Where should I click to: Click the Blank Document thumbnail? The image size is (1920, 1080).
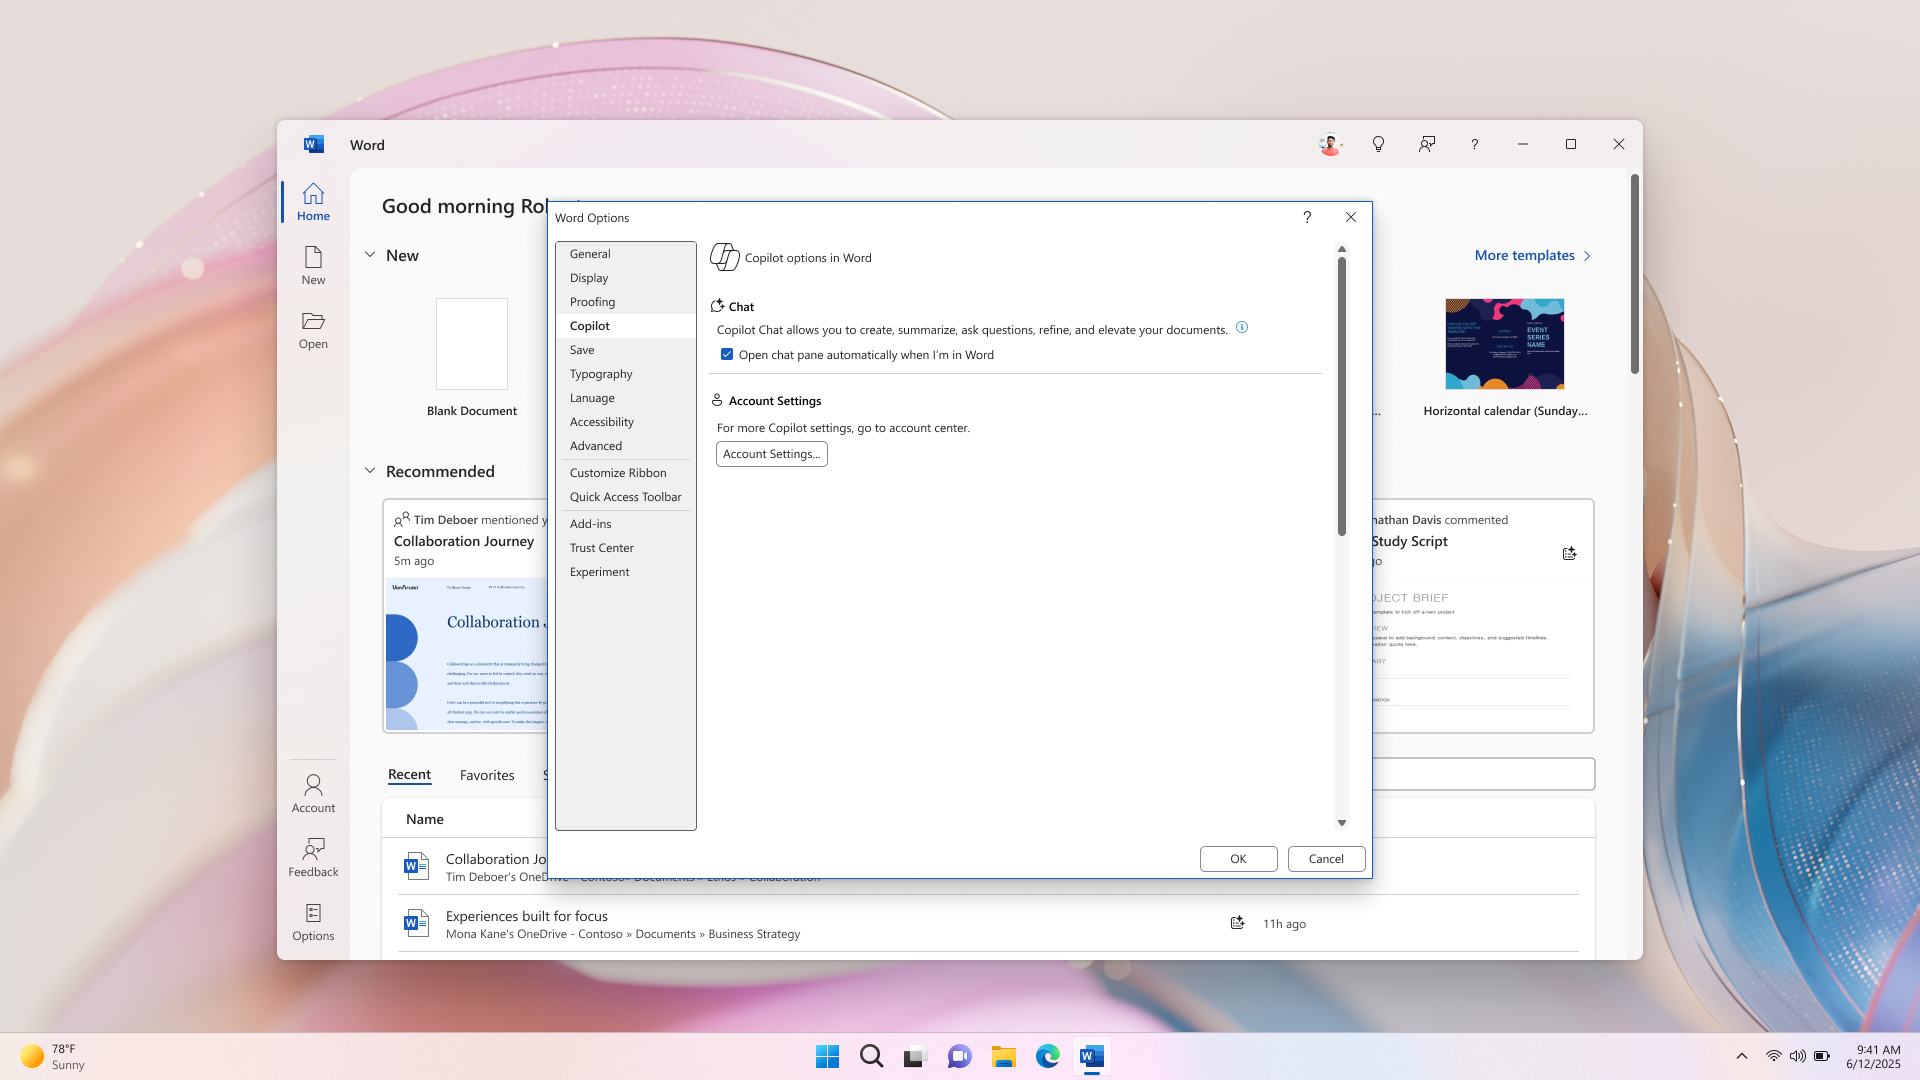[472, 344]
